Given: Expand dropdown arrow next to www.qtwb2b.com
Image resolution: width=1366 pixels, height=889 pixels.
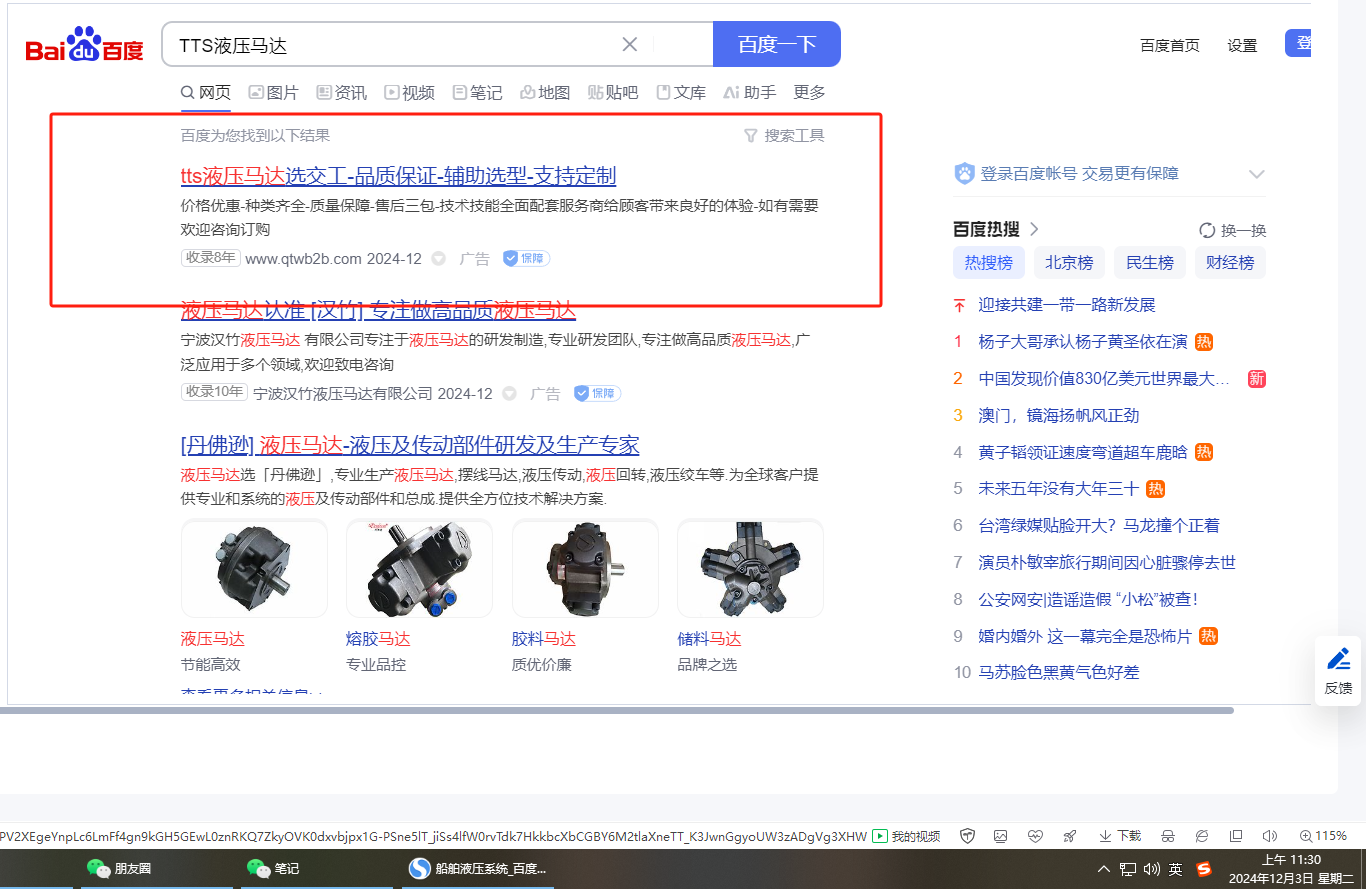Looking at the screenshot, I should pos(438,259).
